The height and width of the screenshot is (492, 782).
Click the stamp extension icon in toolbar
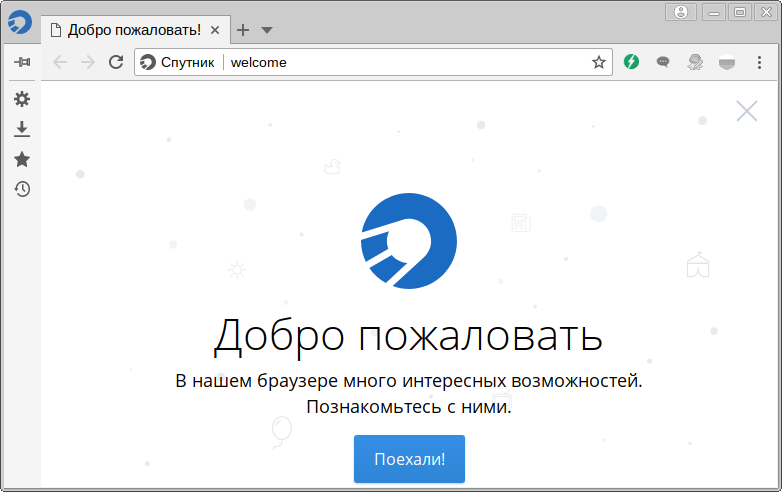(695, 62)
